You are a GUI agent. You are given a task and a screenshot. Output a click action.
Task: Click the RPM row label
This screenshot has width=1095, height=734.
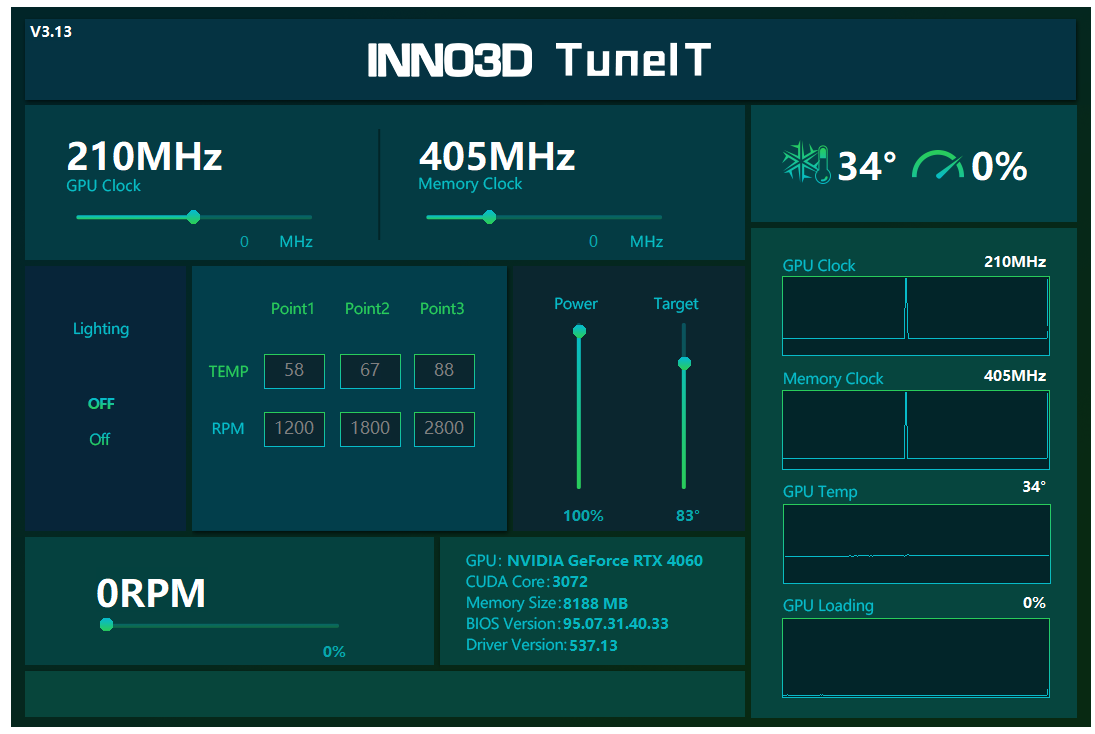228,429
